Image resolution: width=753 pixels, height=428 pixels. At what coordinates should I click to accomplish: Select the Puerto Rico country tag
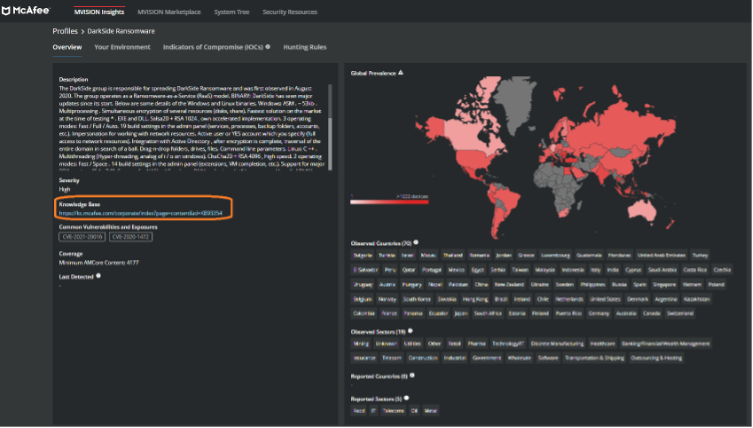(568, 314)
